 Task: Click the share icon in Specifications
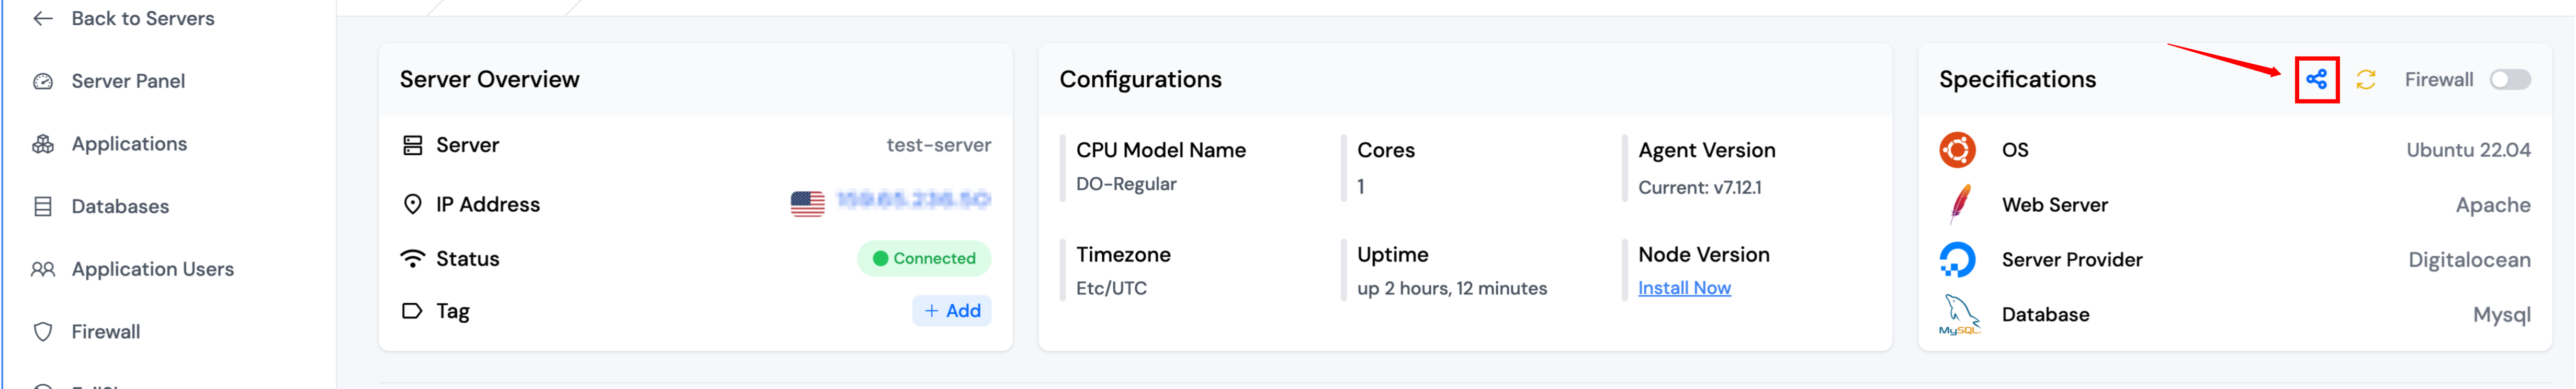pyautogui.click(x=2316, y=80)
